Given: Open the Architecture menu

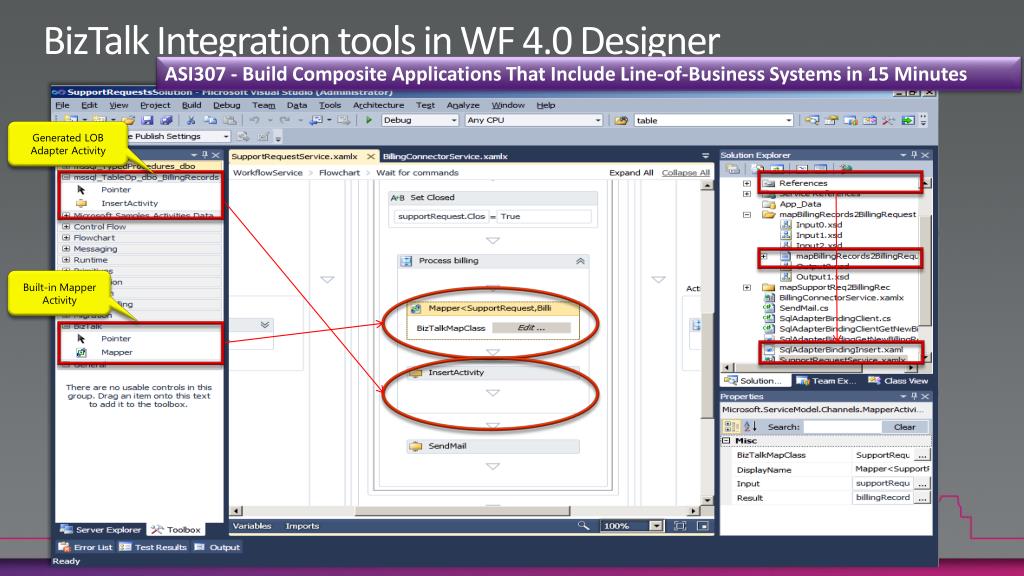Looking at the screenshot, I should pyautogui.click(x=378, y=105).
